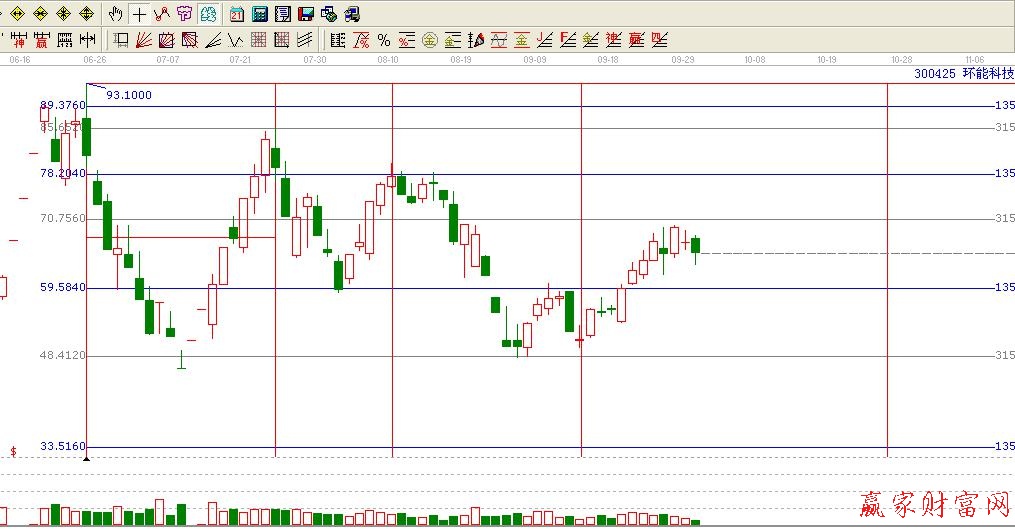
Task: Click the red 赢 ruler icon
Action: [x=42, y=40]
